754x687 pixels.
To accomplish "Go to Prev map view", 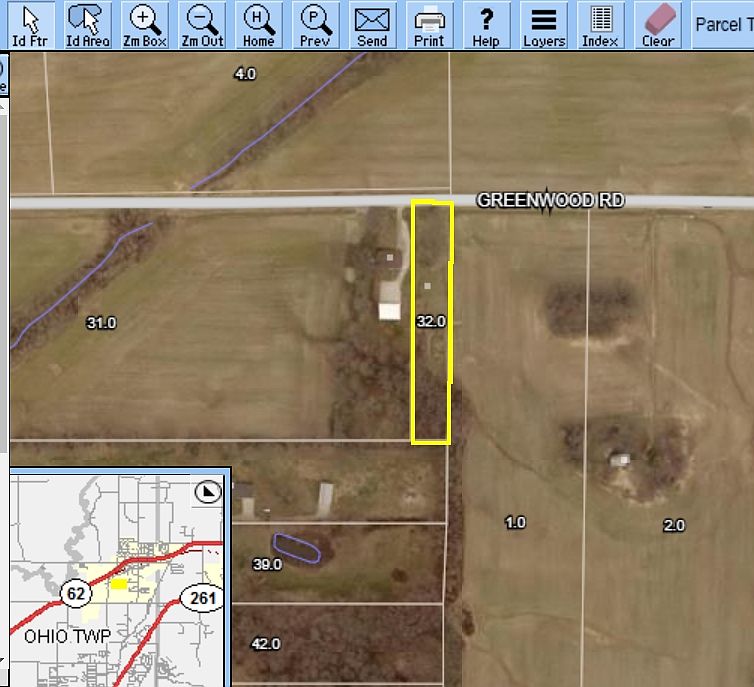I will pos(315,25).
